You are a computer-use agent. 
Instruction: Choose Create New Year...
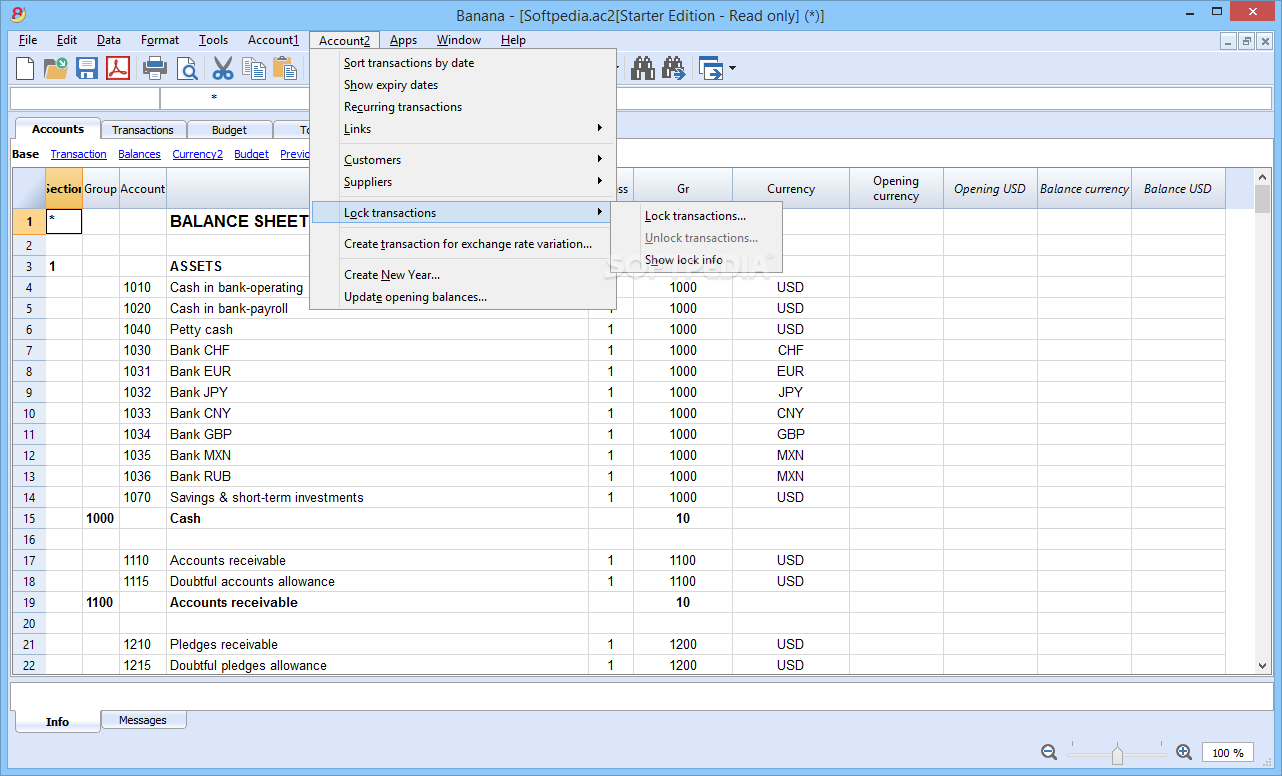coord(464,275)
